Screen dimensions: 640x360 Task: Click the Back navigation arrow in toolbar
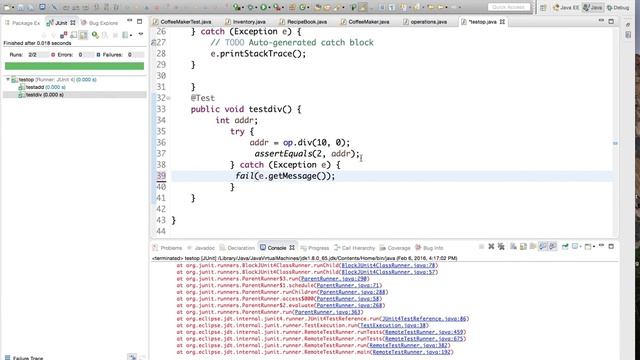pos(441,7)
